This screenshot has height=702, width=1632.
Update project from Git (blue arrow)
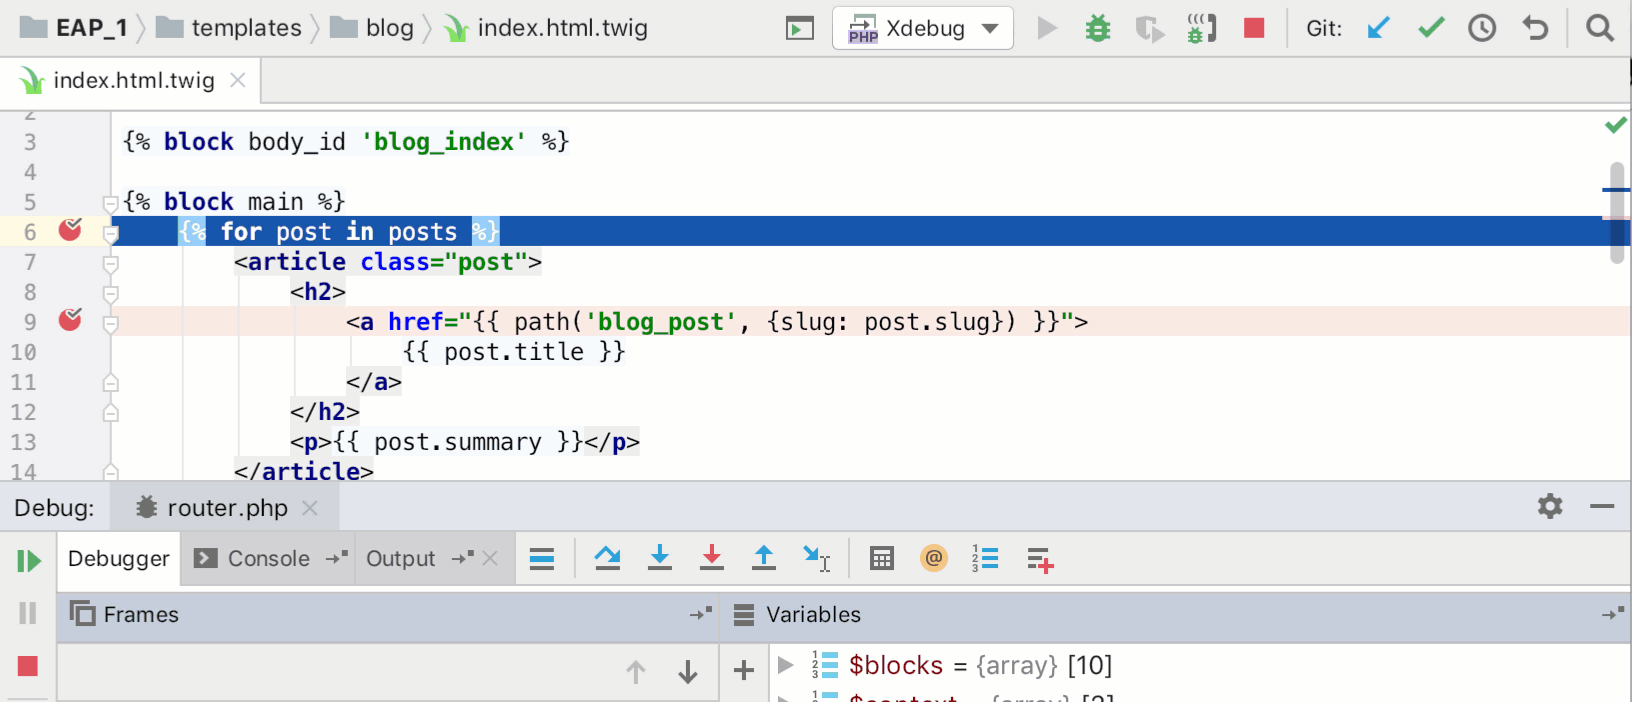[x=1378, y=28]
